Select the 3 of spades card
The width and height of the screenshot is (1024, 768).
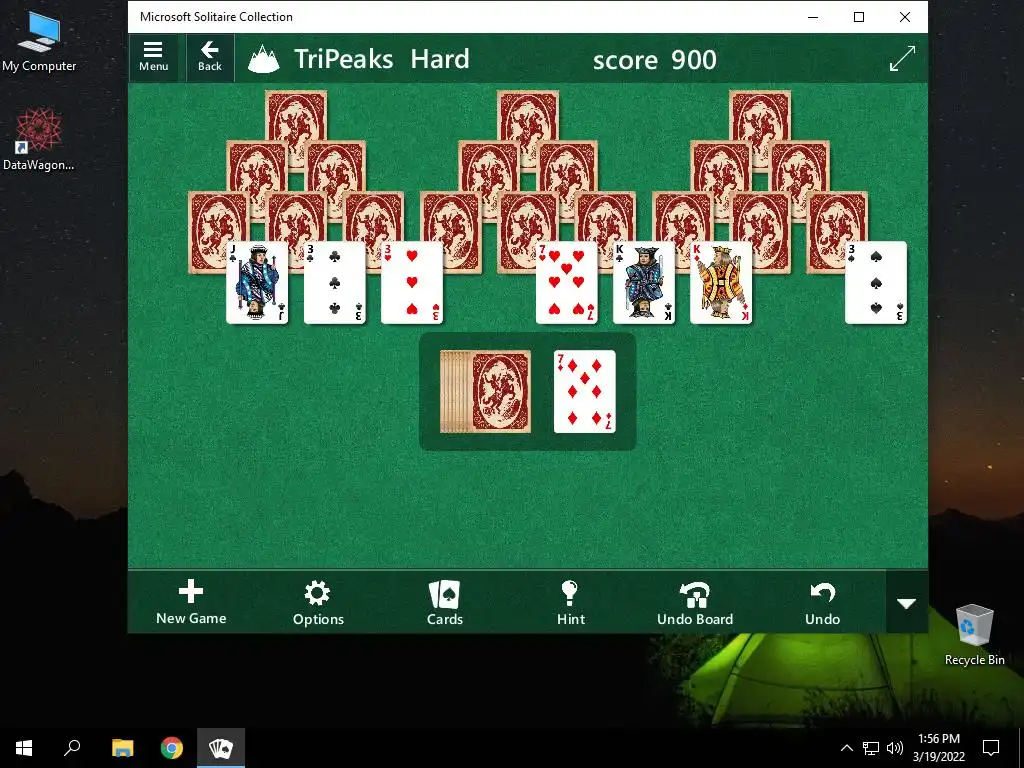click(876, 282)
